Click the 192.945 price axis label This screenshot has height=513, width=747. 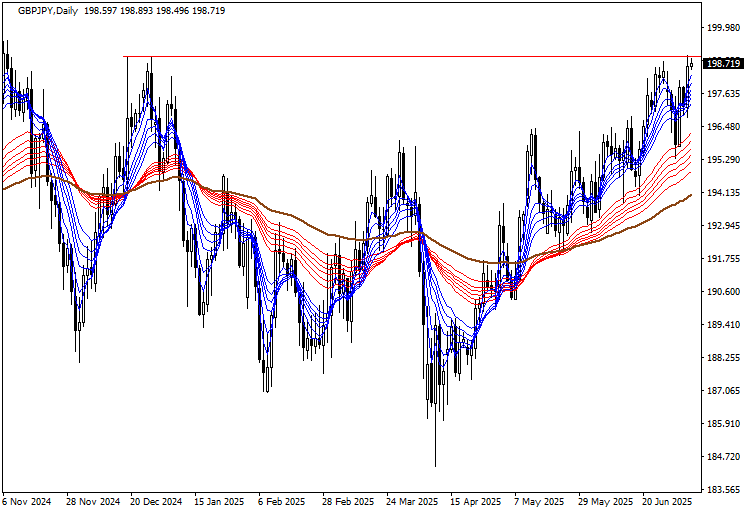coord(724,226)
